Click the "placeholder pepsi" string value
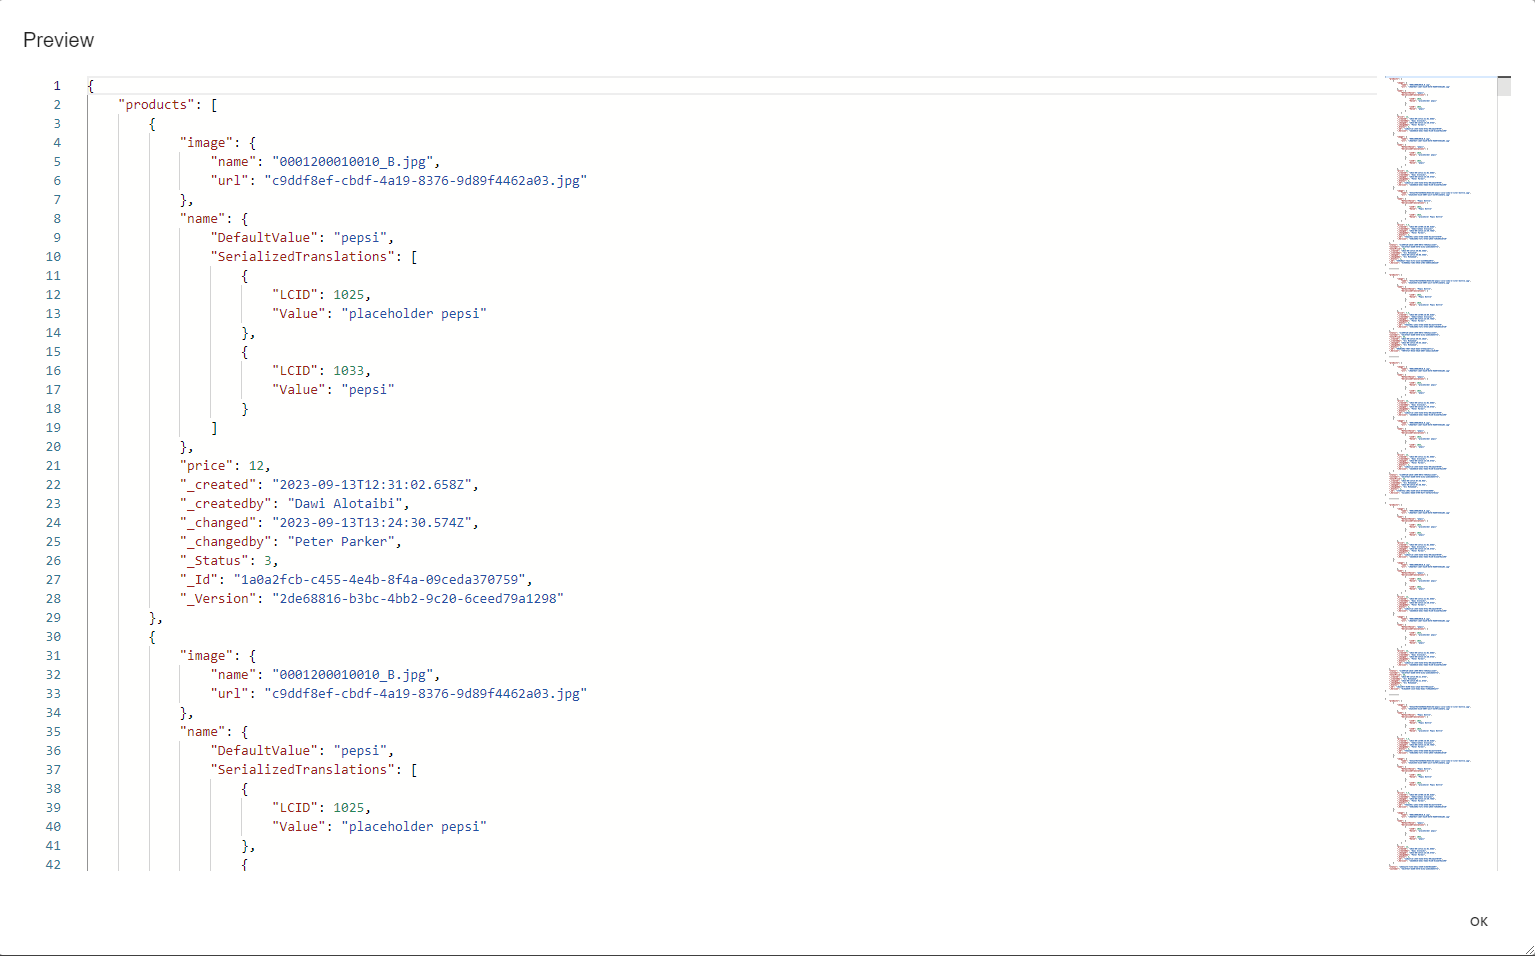This screenshot has width=1535, height=956. (x=415, y=313)
